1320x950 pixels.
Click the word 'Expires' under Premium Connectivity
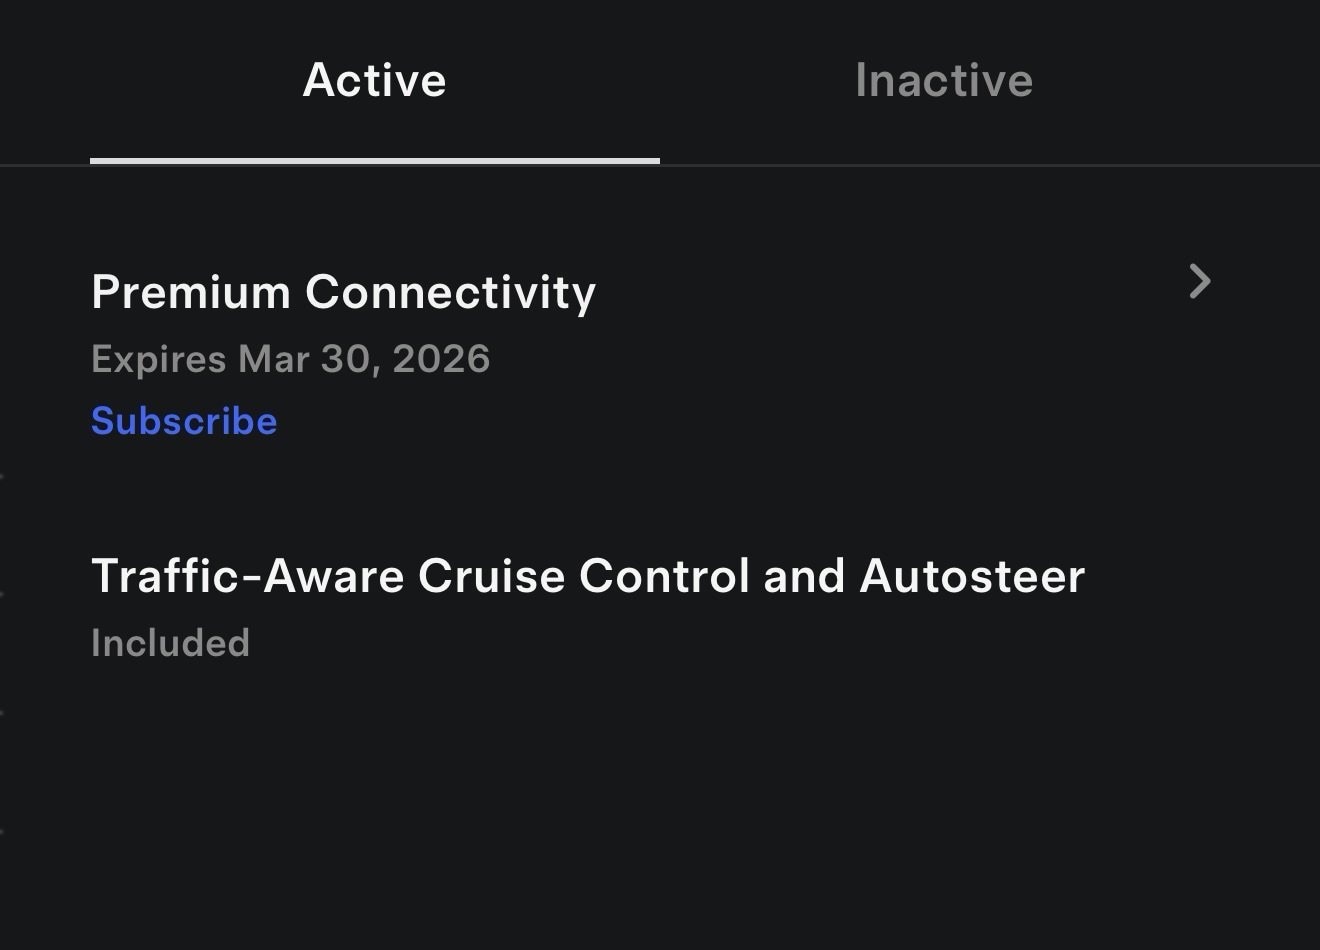(158, 359)
